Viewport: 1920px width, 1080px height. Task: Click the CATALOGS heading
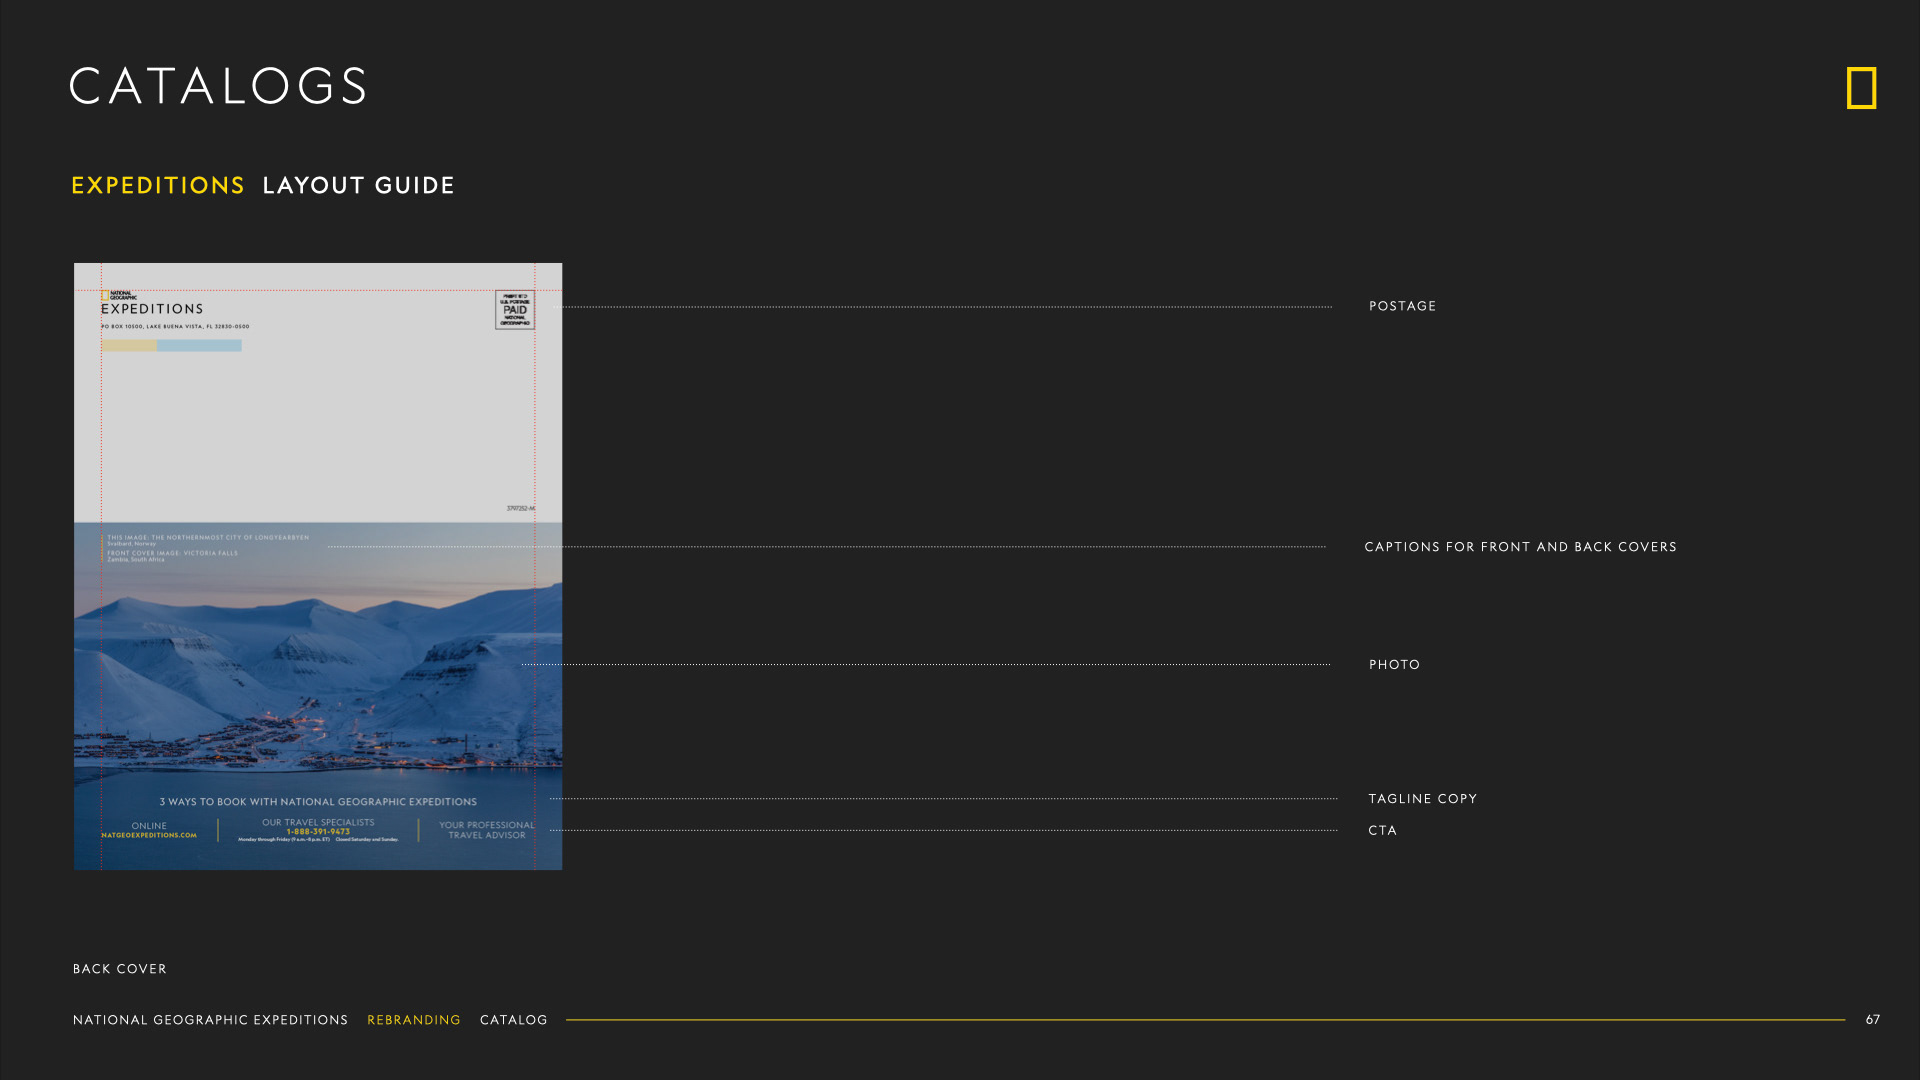(x=218, y=87)
